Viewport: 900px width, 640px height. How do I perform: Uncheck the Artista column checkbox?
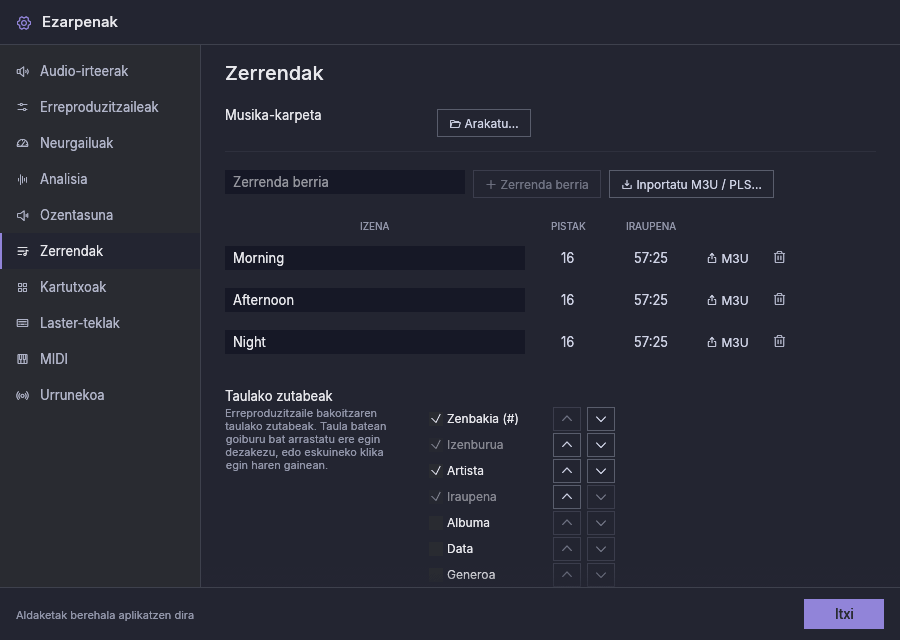tap(436, 471)
